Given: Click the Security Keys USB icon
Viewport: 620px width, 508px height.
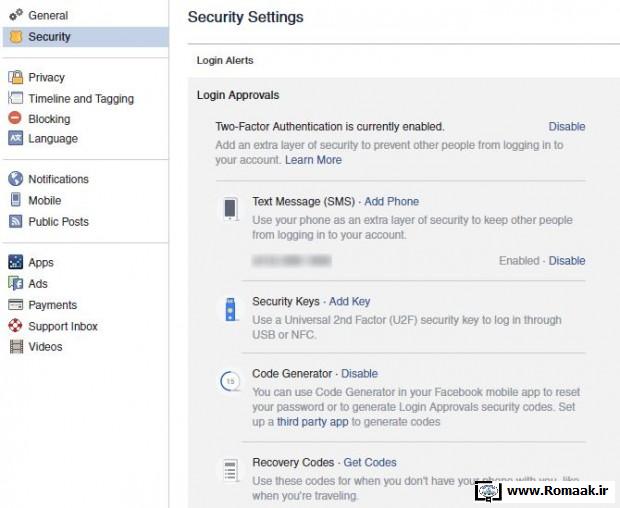Looking at the screenshot, I should pos(230,310).
